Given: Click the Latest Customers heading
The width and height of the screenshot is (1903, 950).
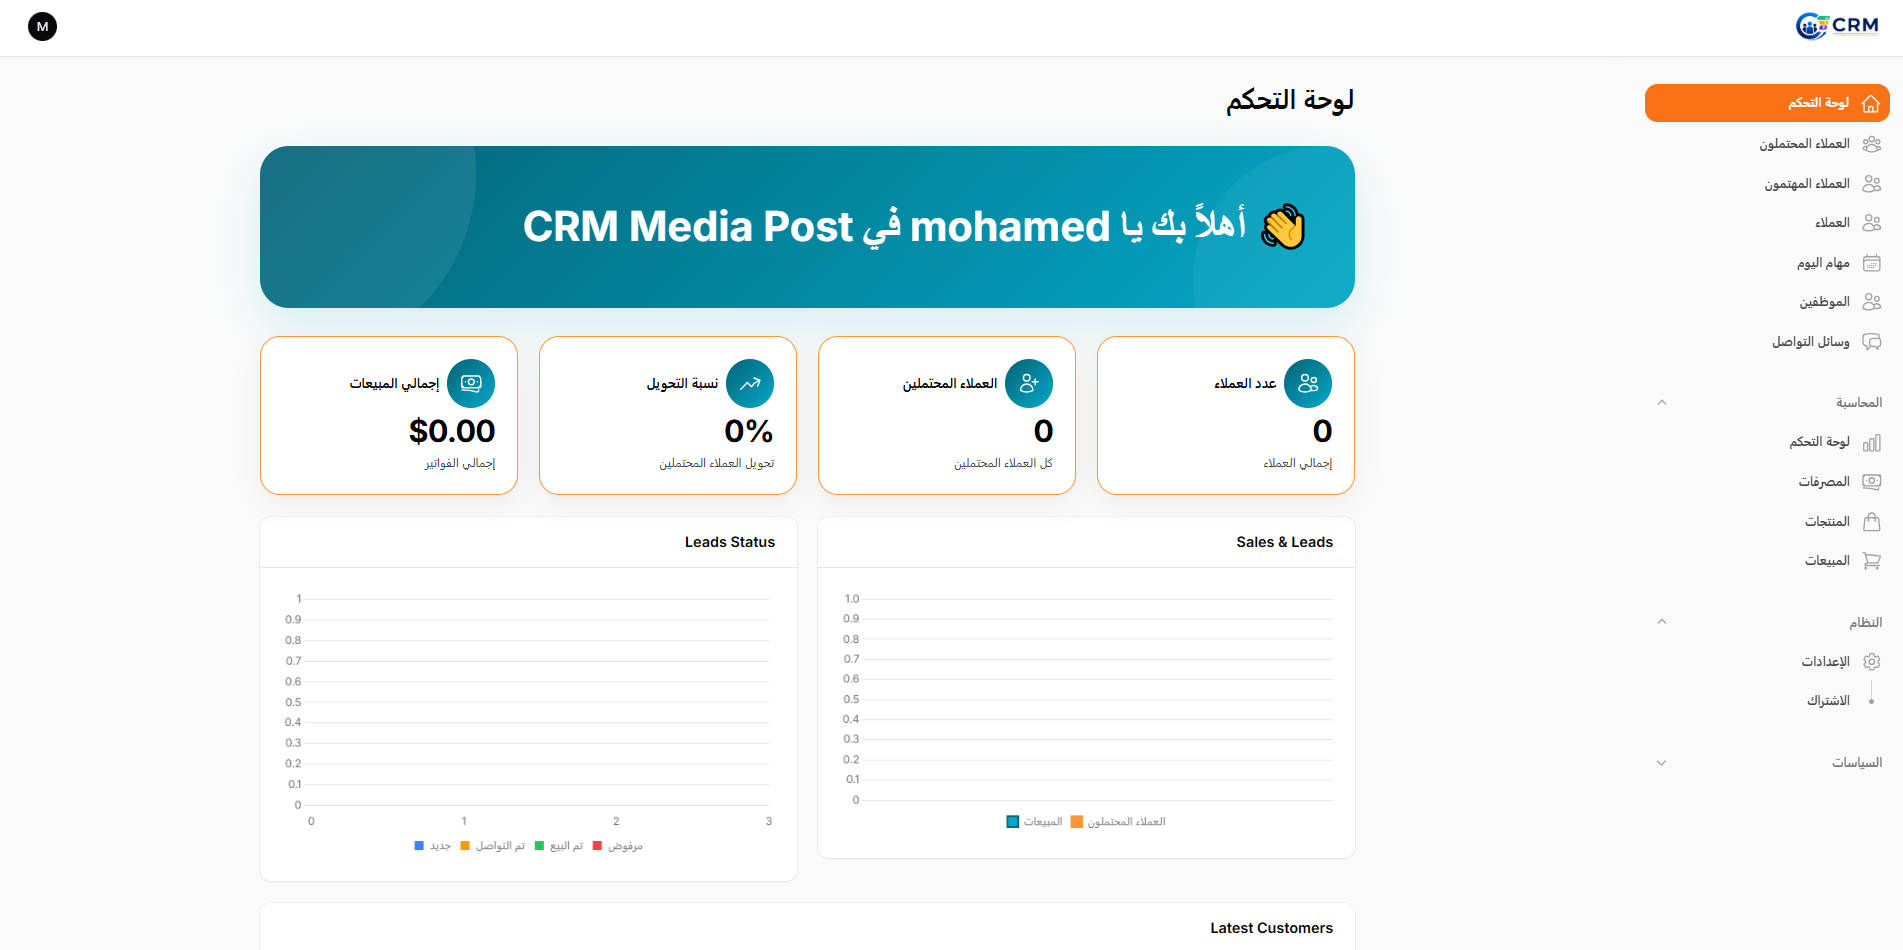Looking at the screenshot, I should coord(1271,928).
